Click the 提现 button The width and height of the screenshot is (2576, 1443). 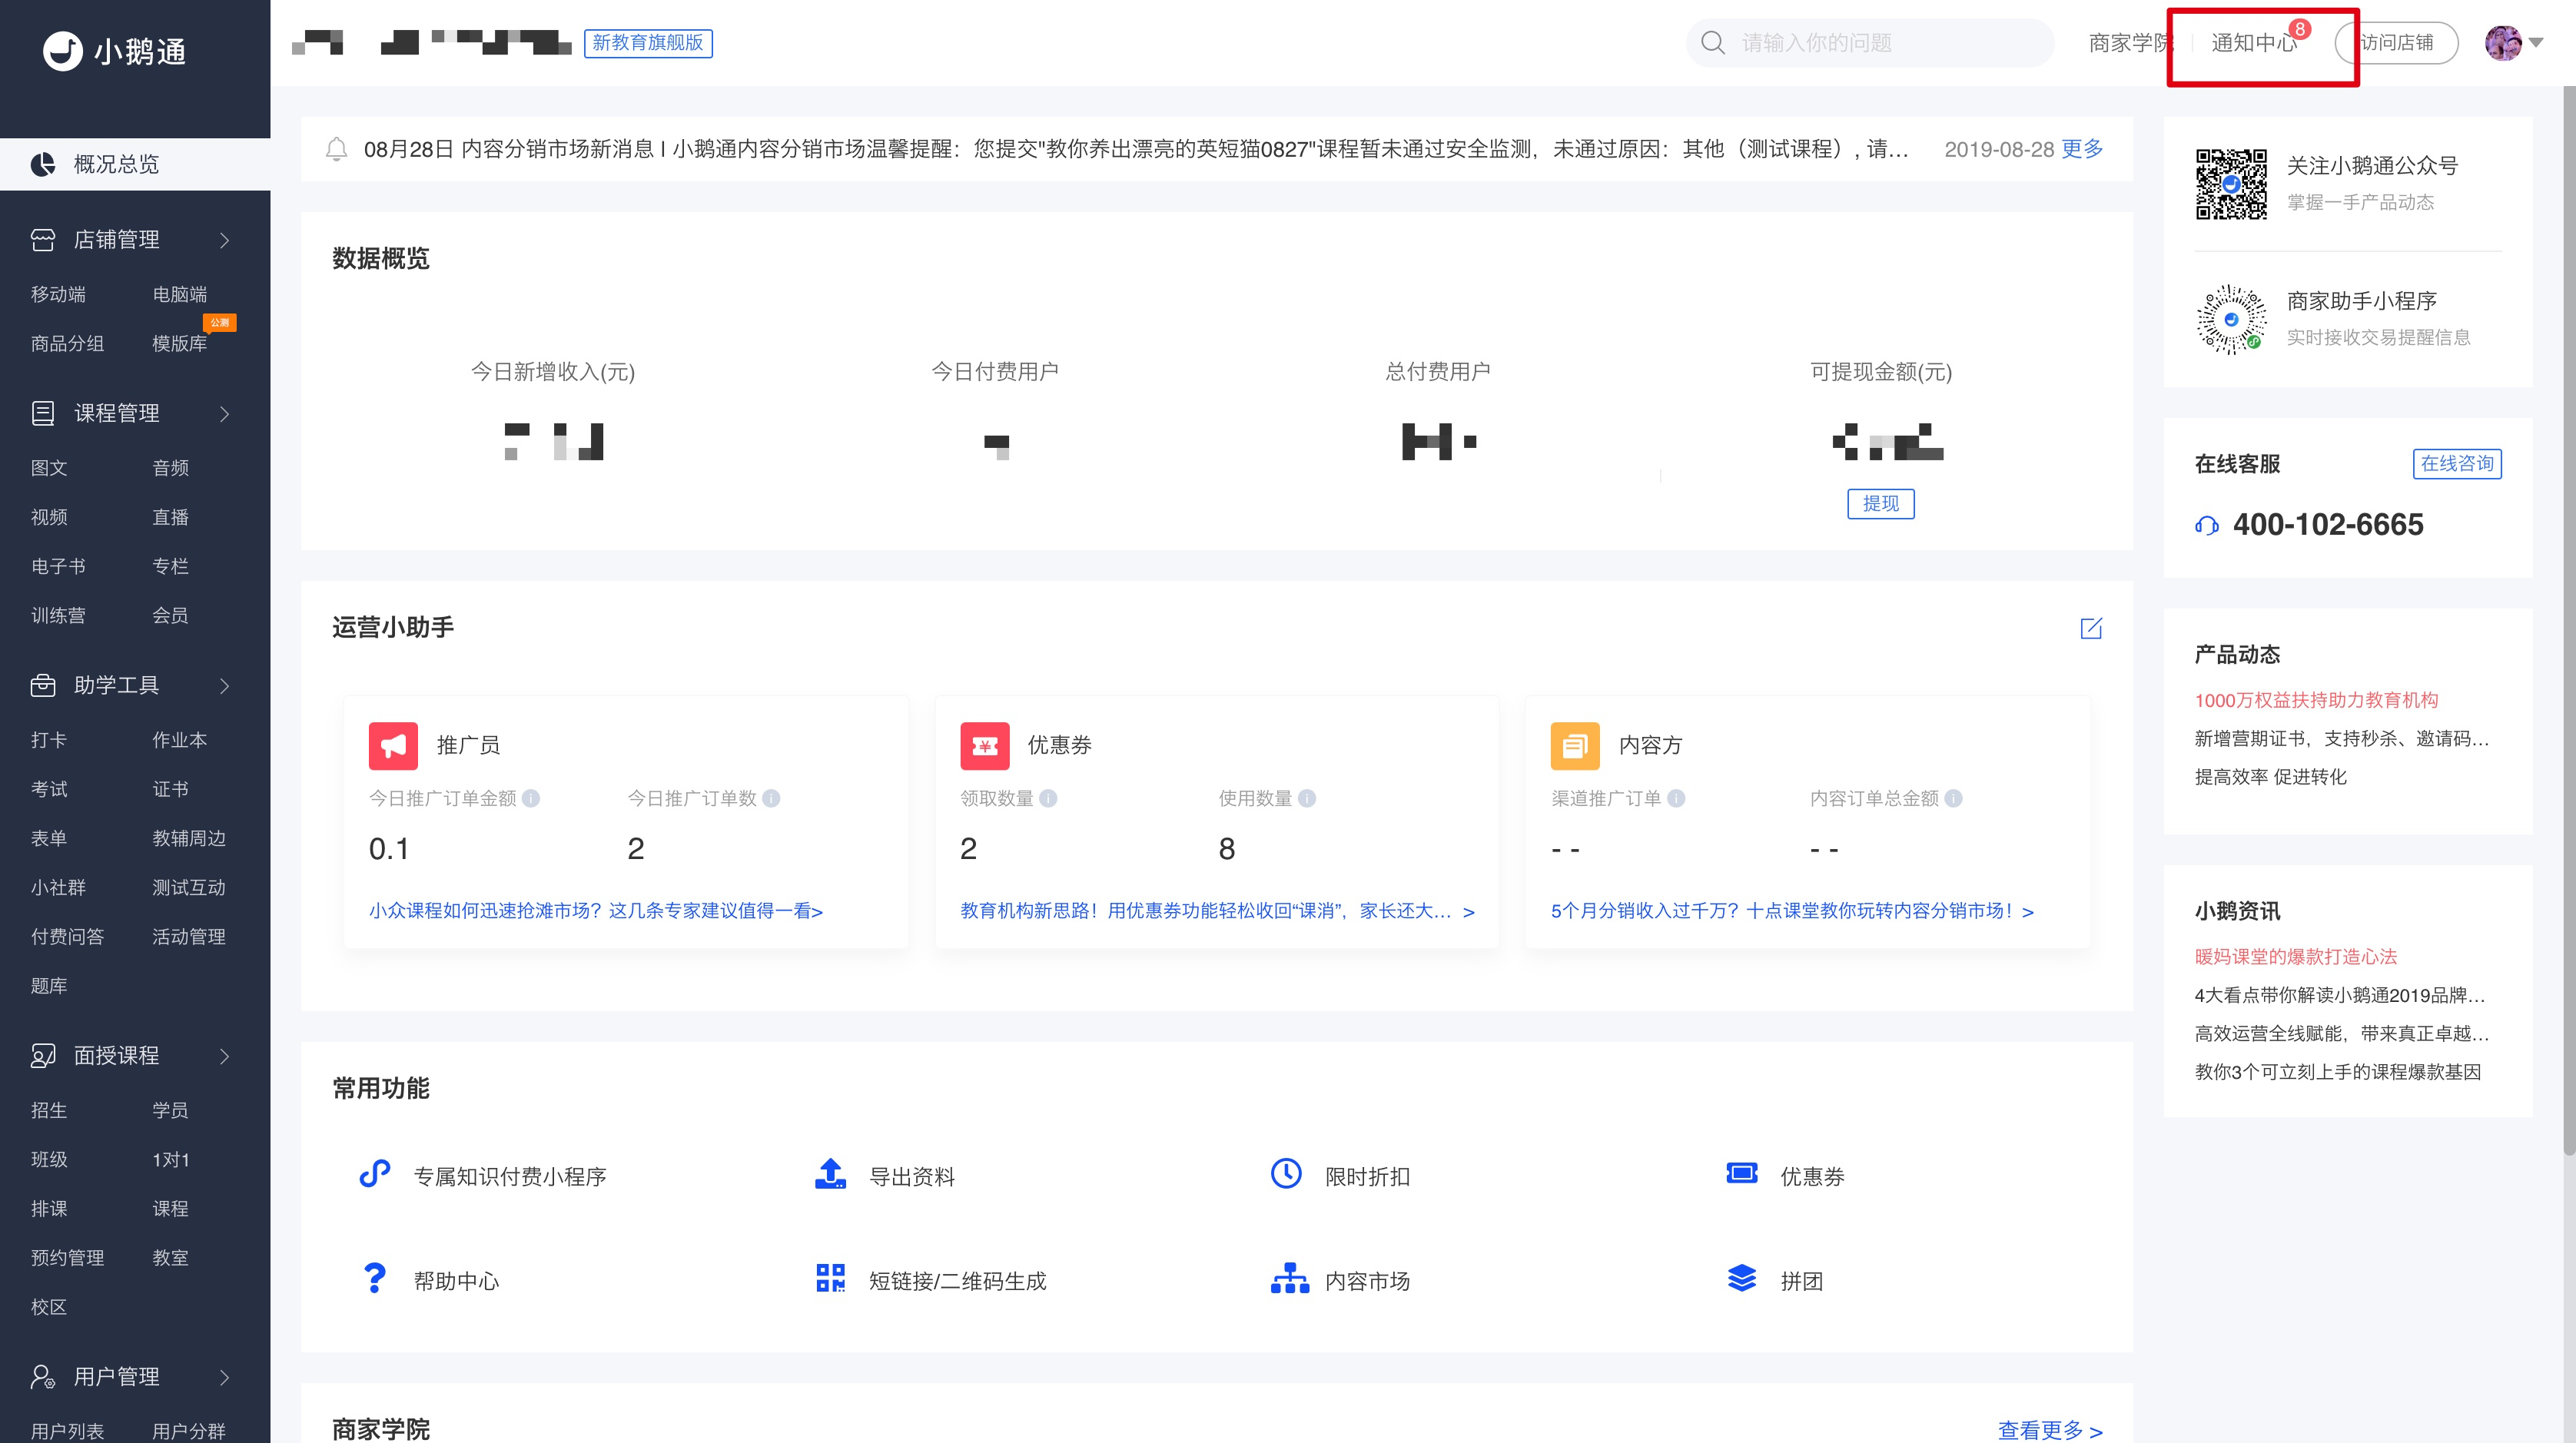point(1880,503)
